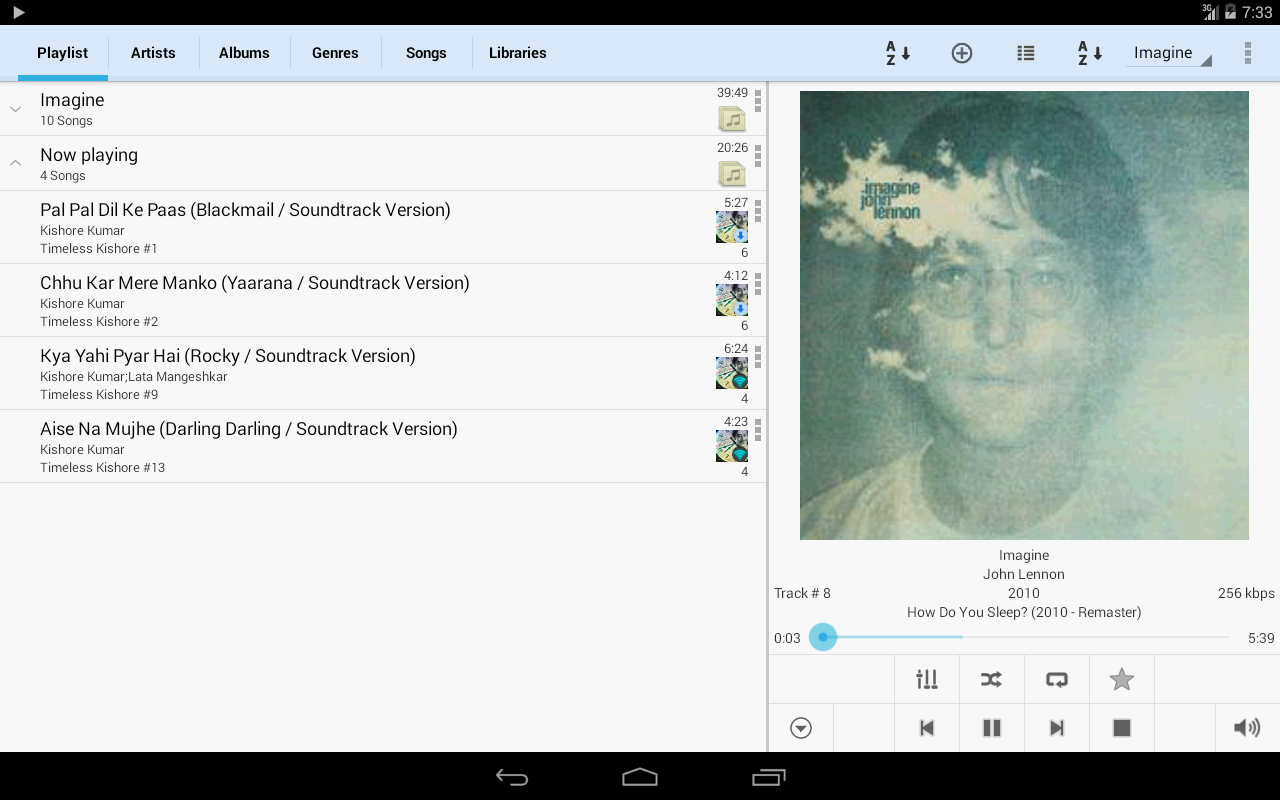Rate the current track with the star

[x=1122, y=680]
